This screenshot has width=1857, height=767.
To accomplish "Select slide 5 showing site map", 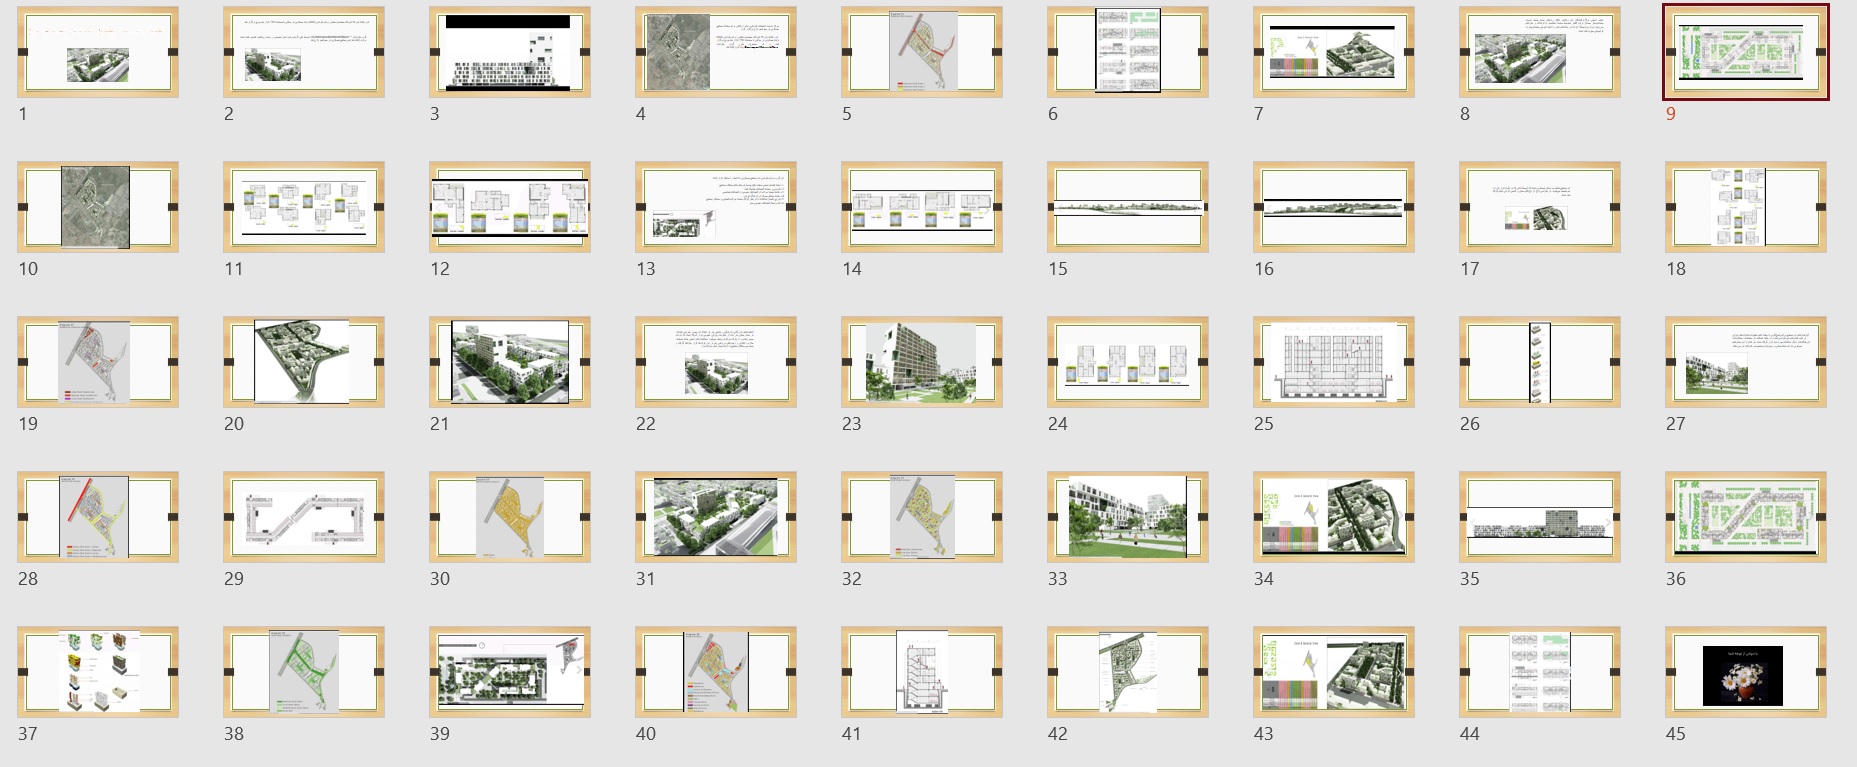I will click(922, 52).
